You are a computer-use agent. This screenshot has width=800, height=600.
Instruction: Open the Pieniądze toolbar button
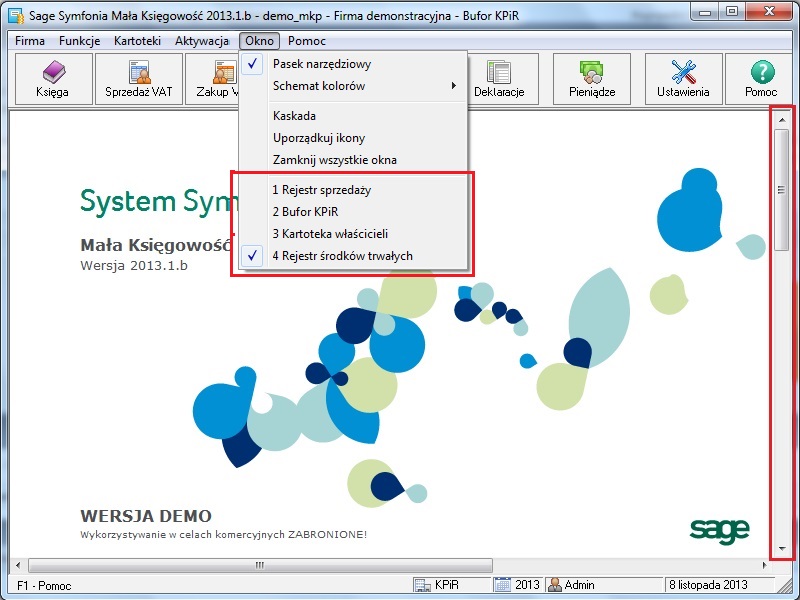(x=592, y=79)
